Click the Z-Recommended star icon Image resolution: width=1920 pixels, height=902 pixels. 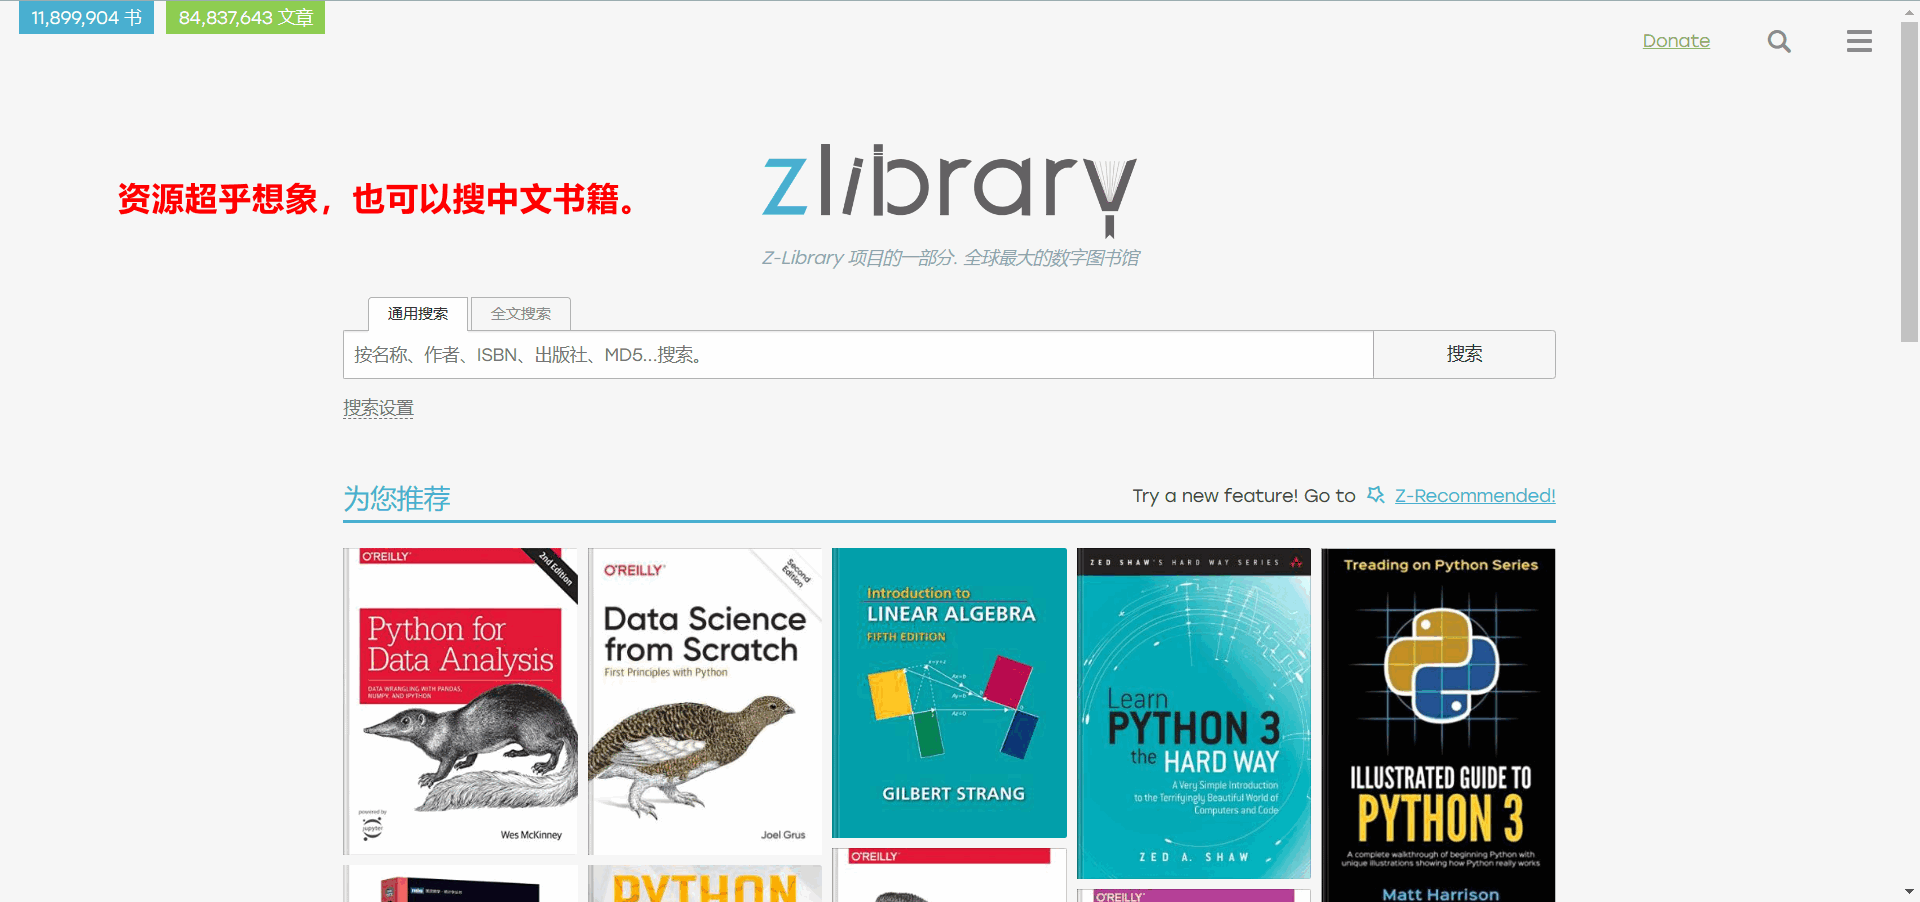click(x=1376, y=495)
